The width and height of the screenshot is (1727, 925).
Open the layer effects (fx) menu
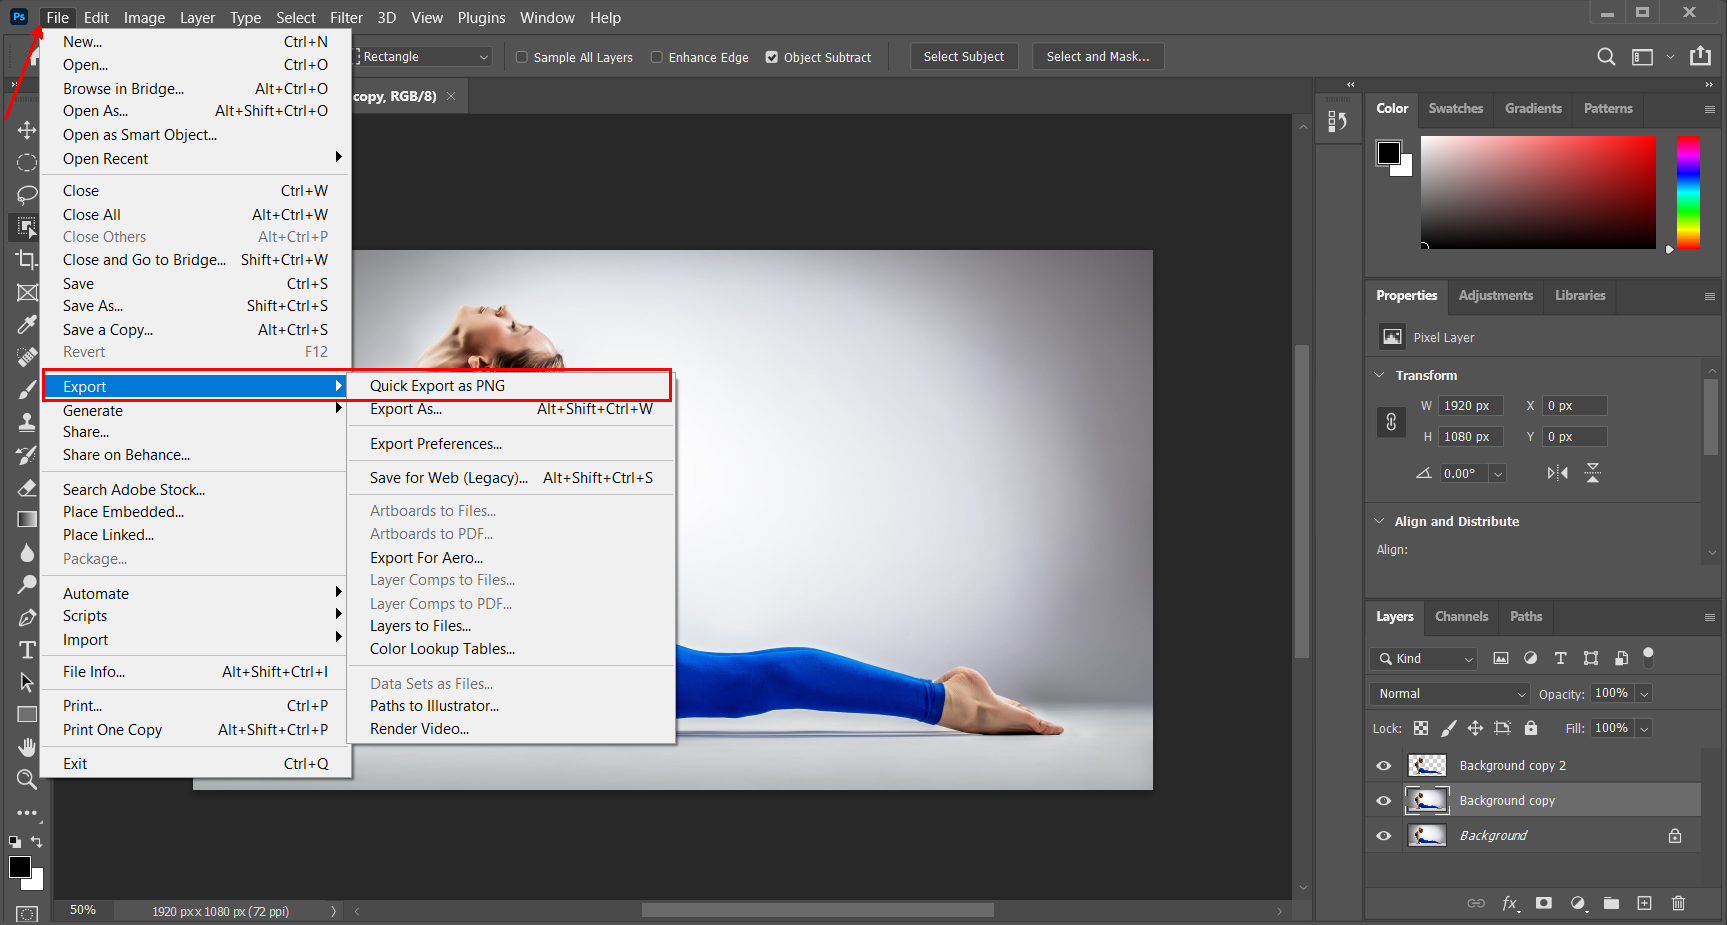[x=1511, y=903]
